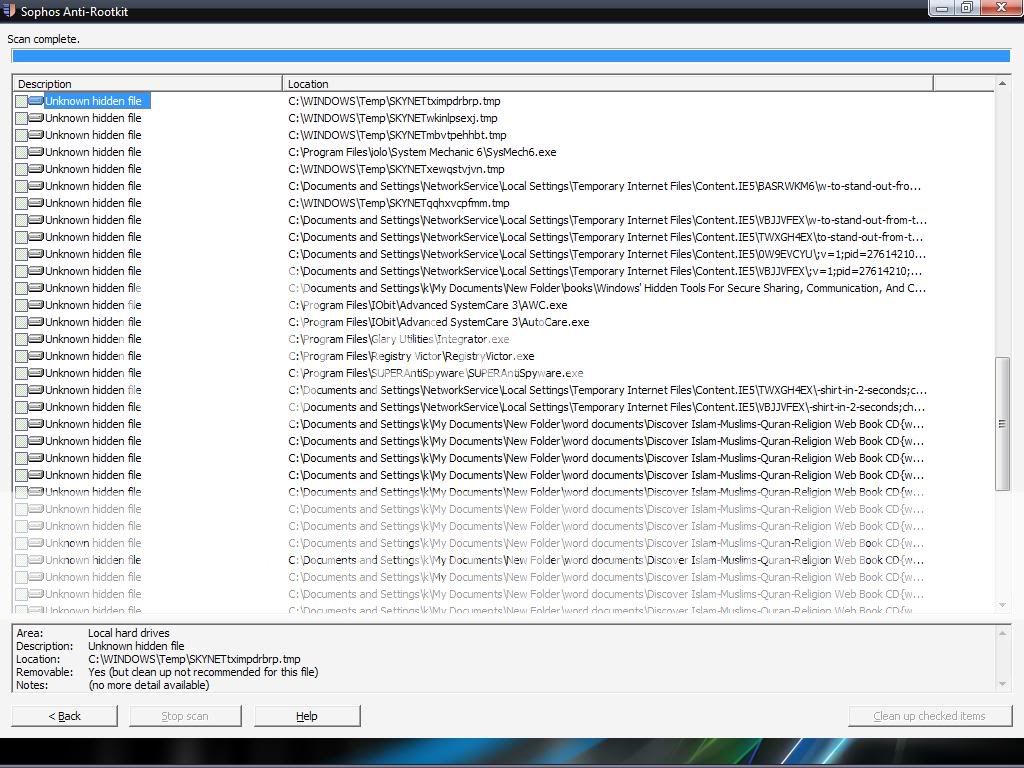This screenshot has width=1024, height=768.
Task: Check the box for SKYNETwkinlpsexj.tmp
Action: click(22, 118)
